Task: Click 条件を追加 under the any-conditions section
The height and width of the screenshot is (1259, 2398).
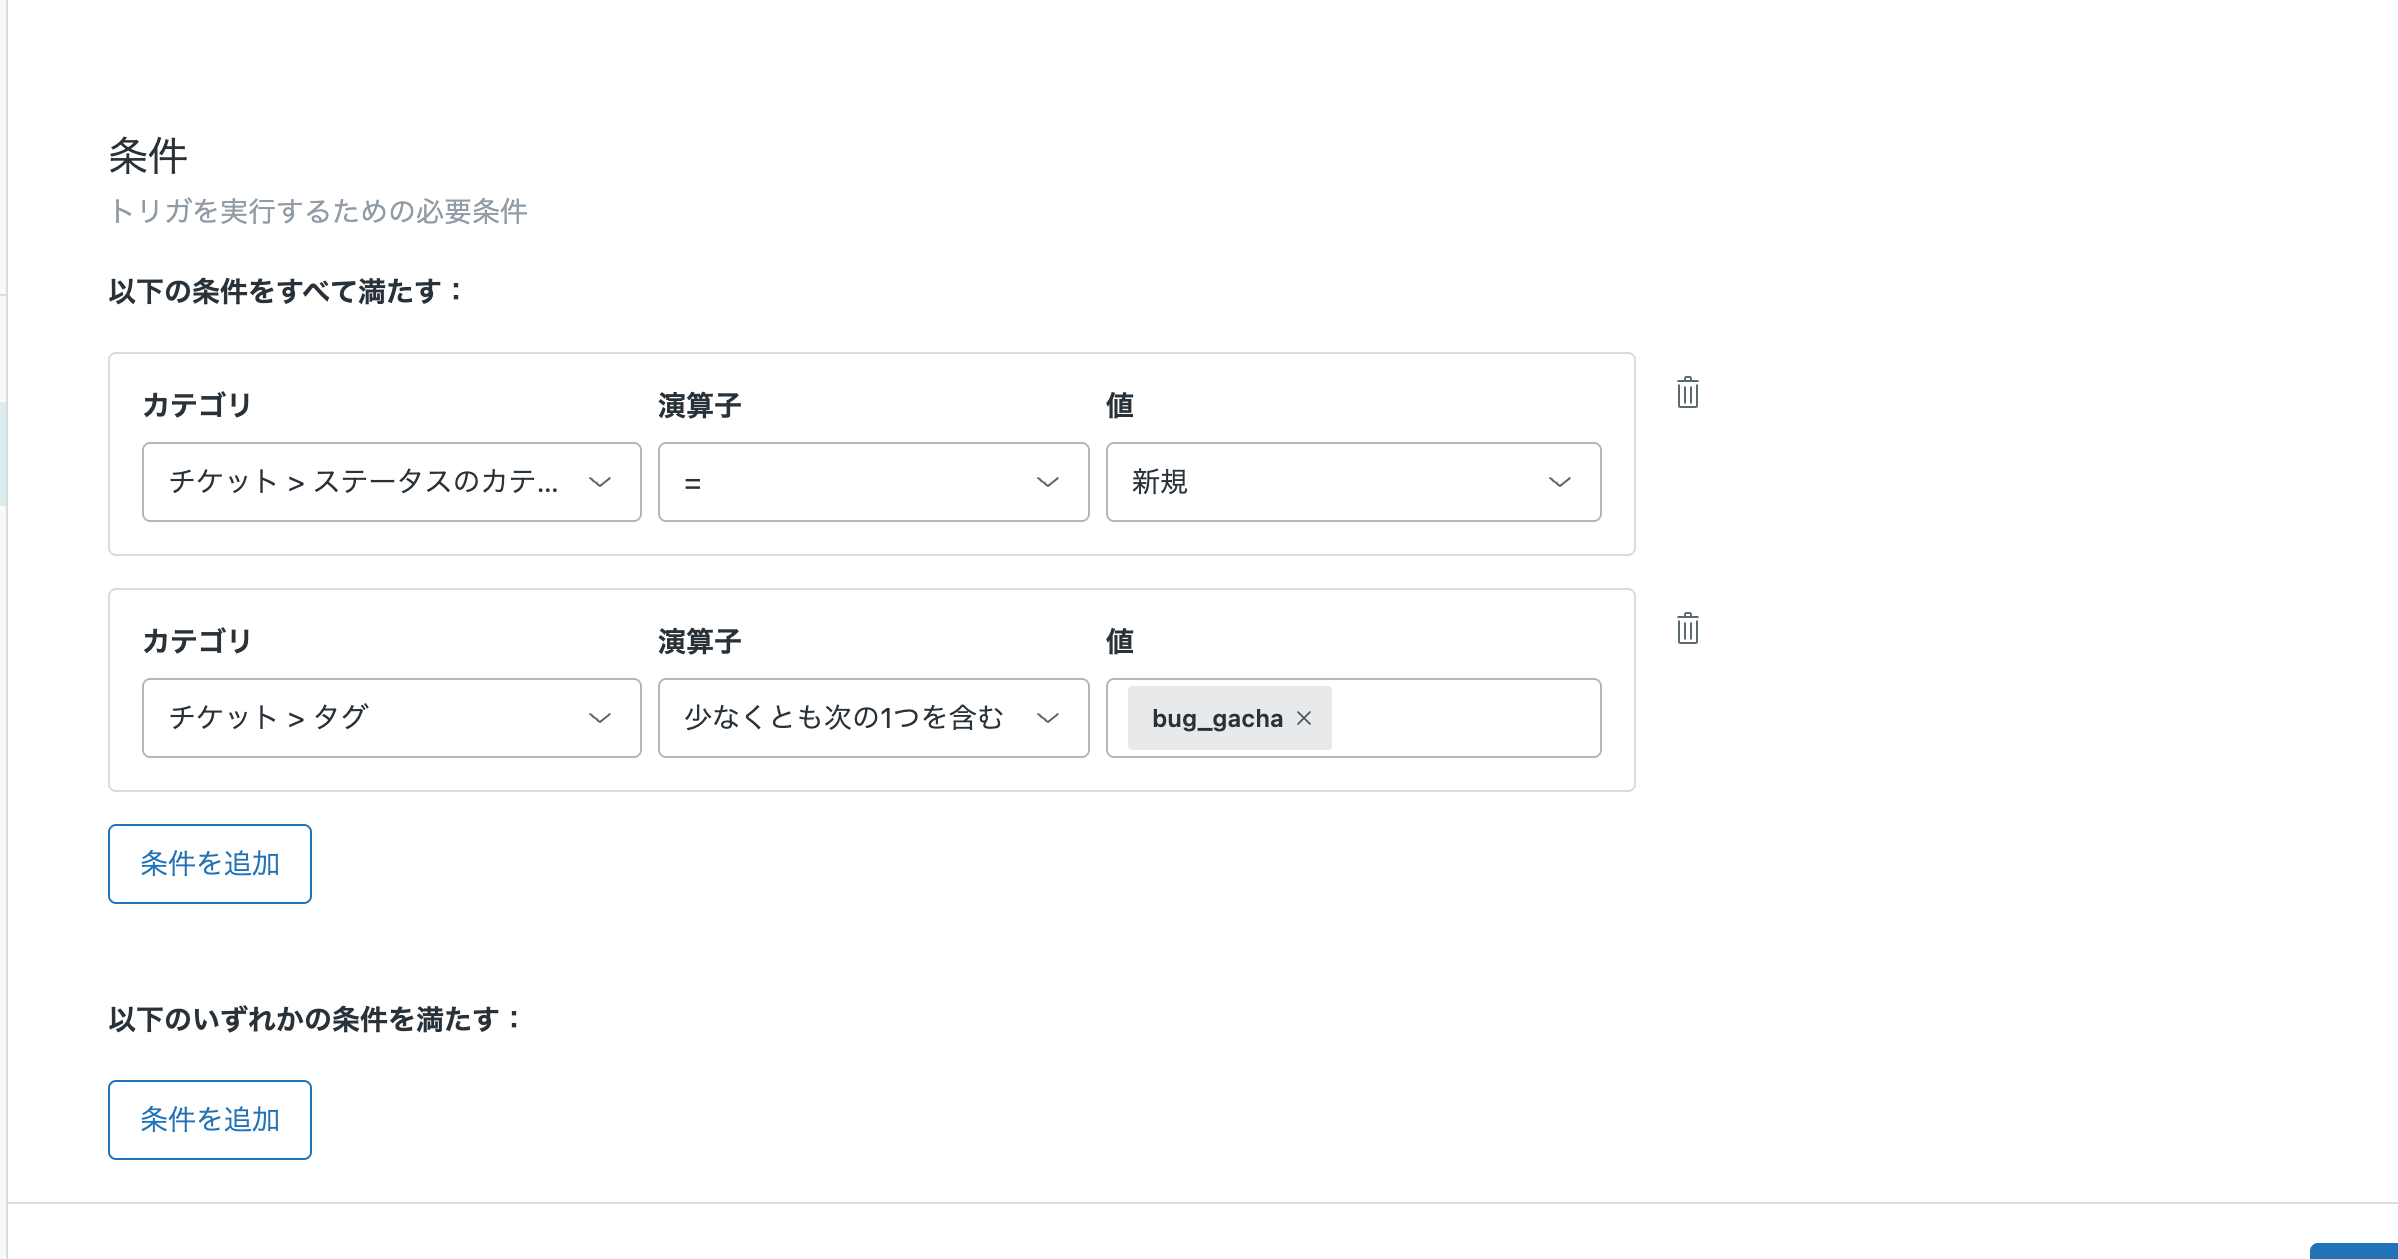Action: click(x=210, y=1120)
